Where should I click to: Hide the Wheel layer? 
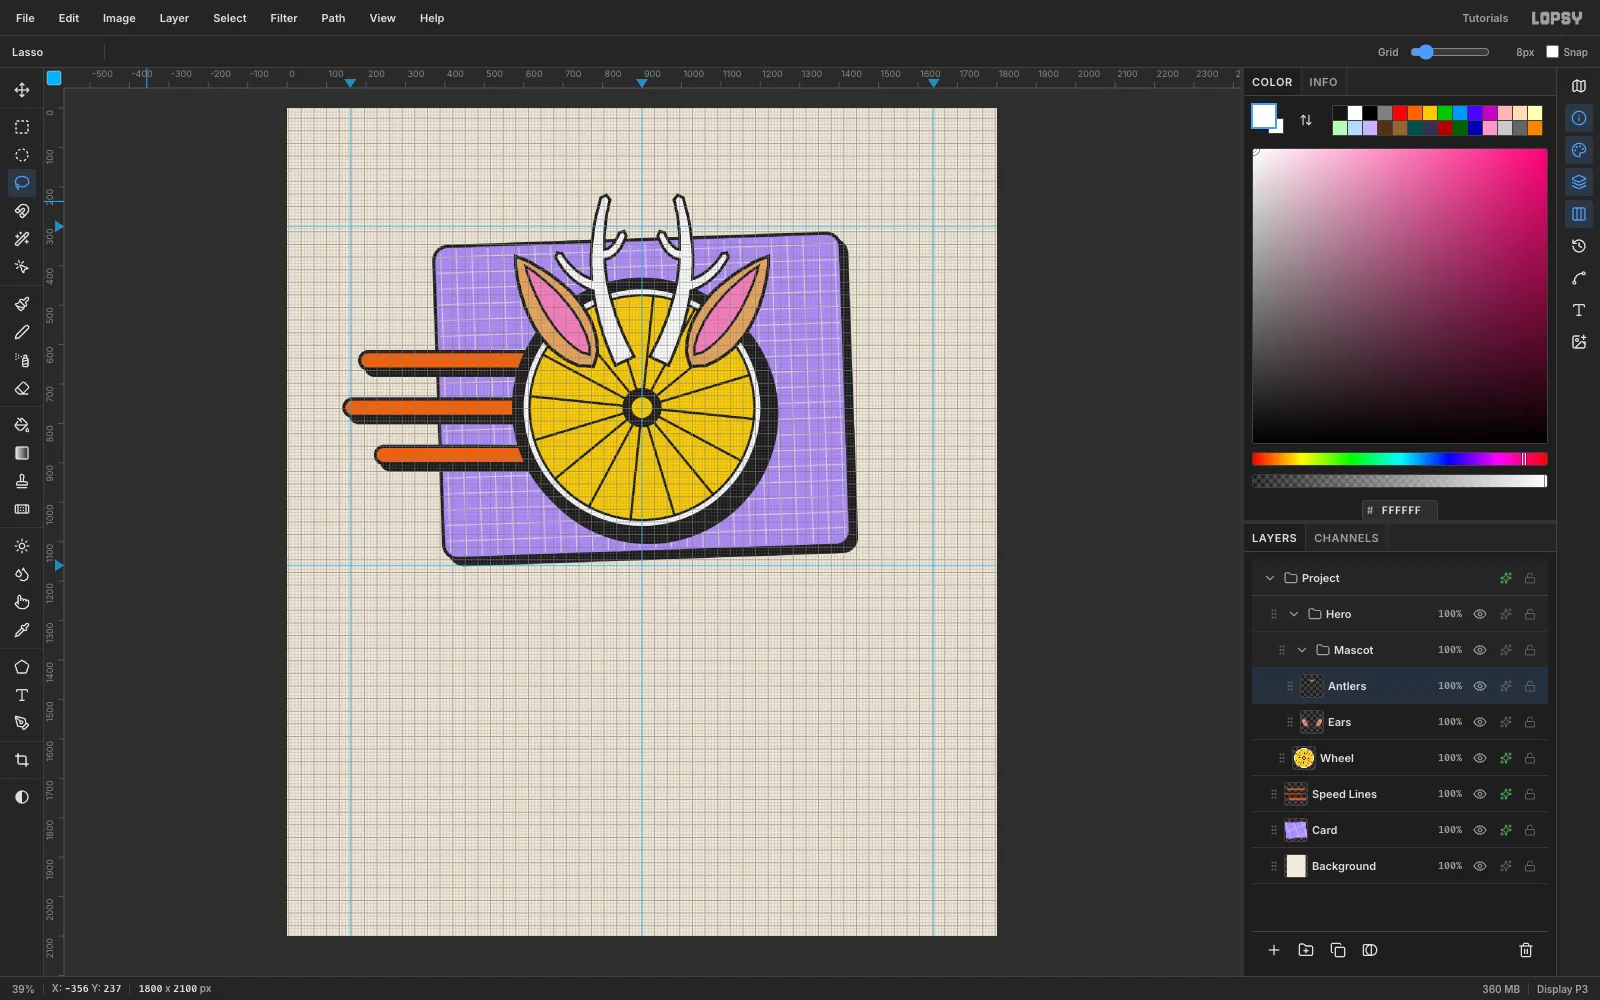1480,758
